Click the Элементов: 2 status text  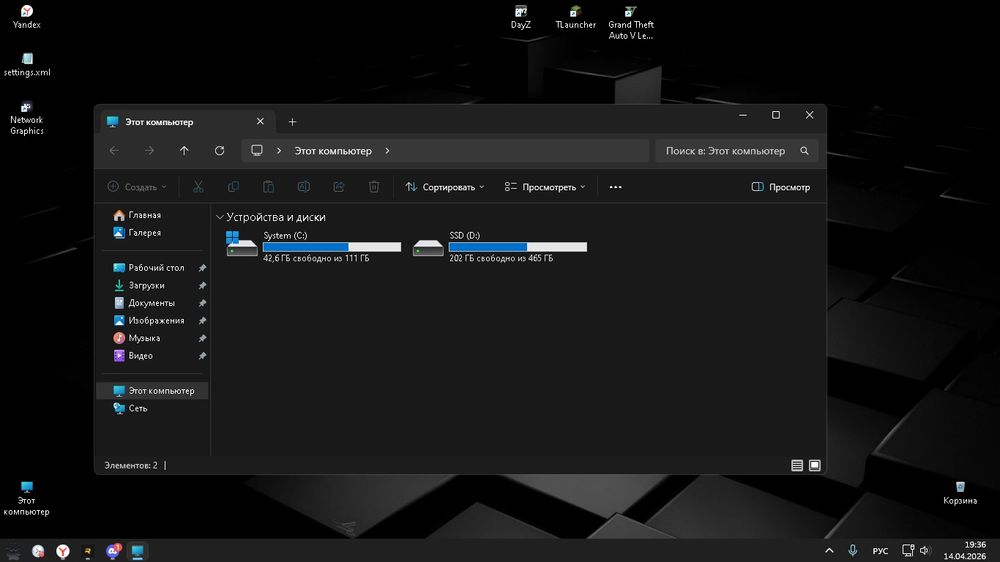pos(131,465)
